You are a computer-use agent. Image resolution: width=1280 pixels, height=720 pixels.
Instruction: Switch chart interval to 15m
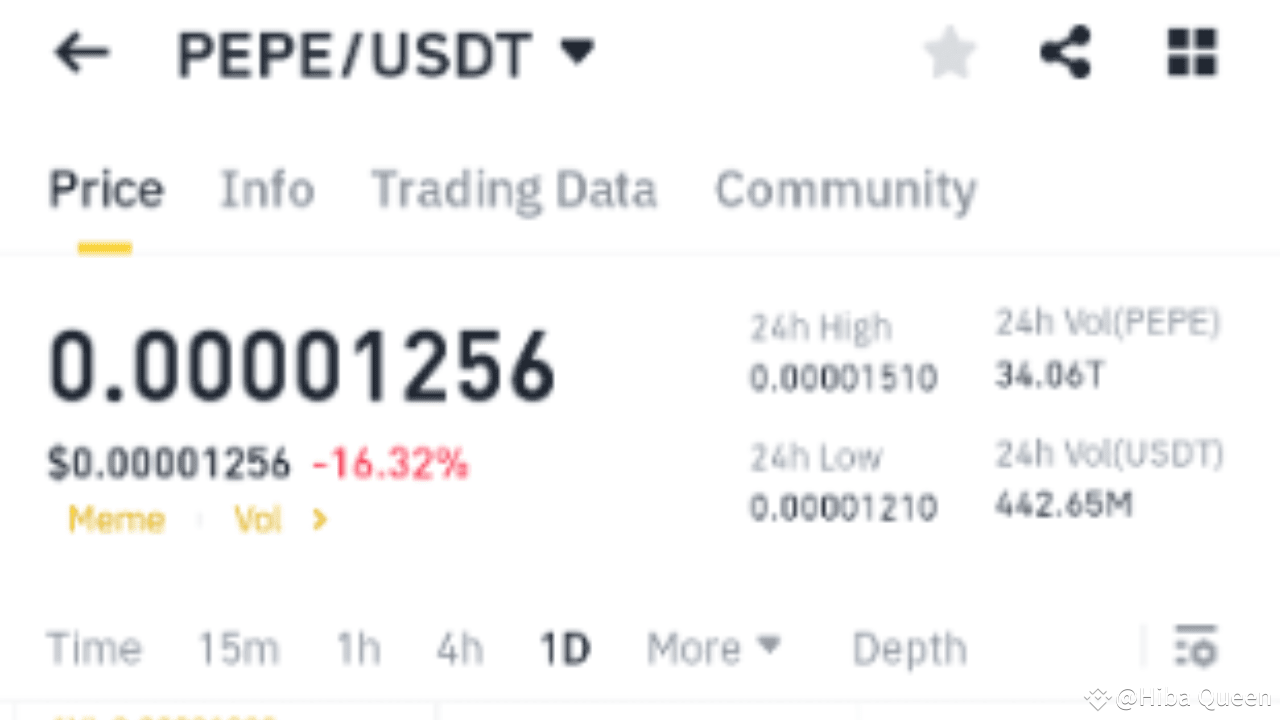[x=238, y=648]
